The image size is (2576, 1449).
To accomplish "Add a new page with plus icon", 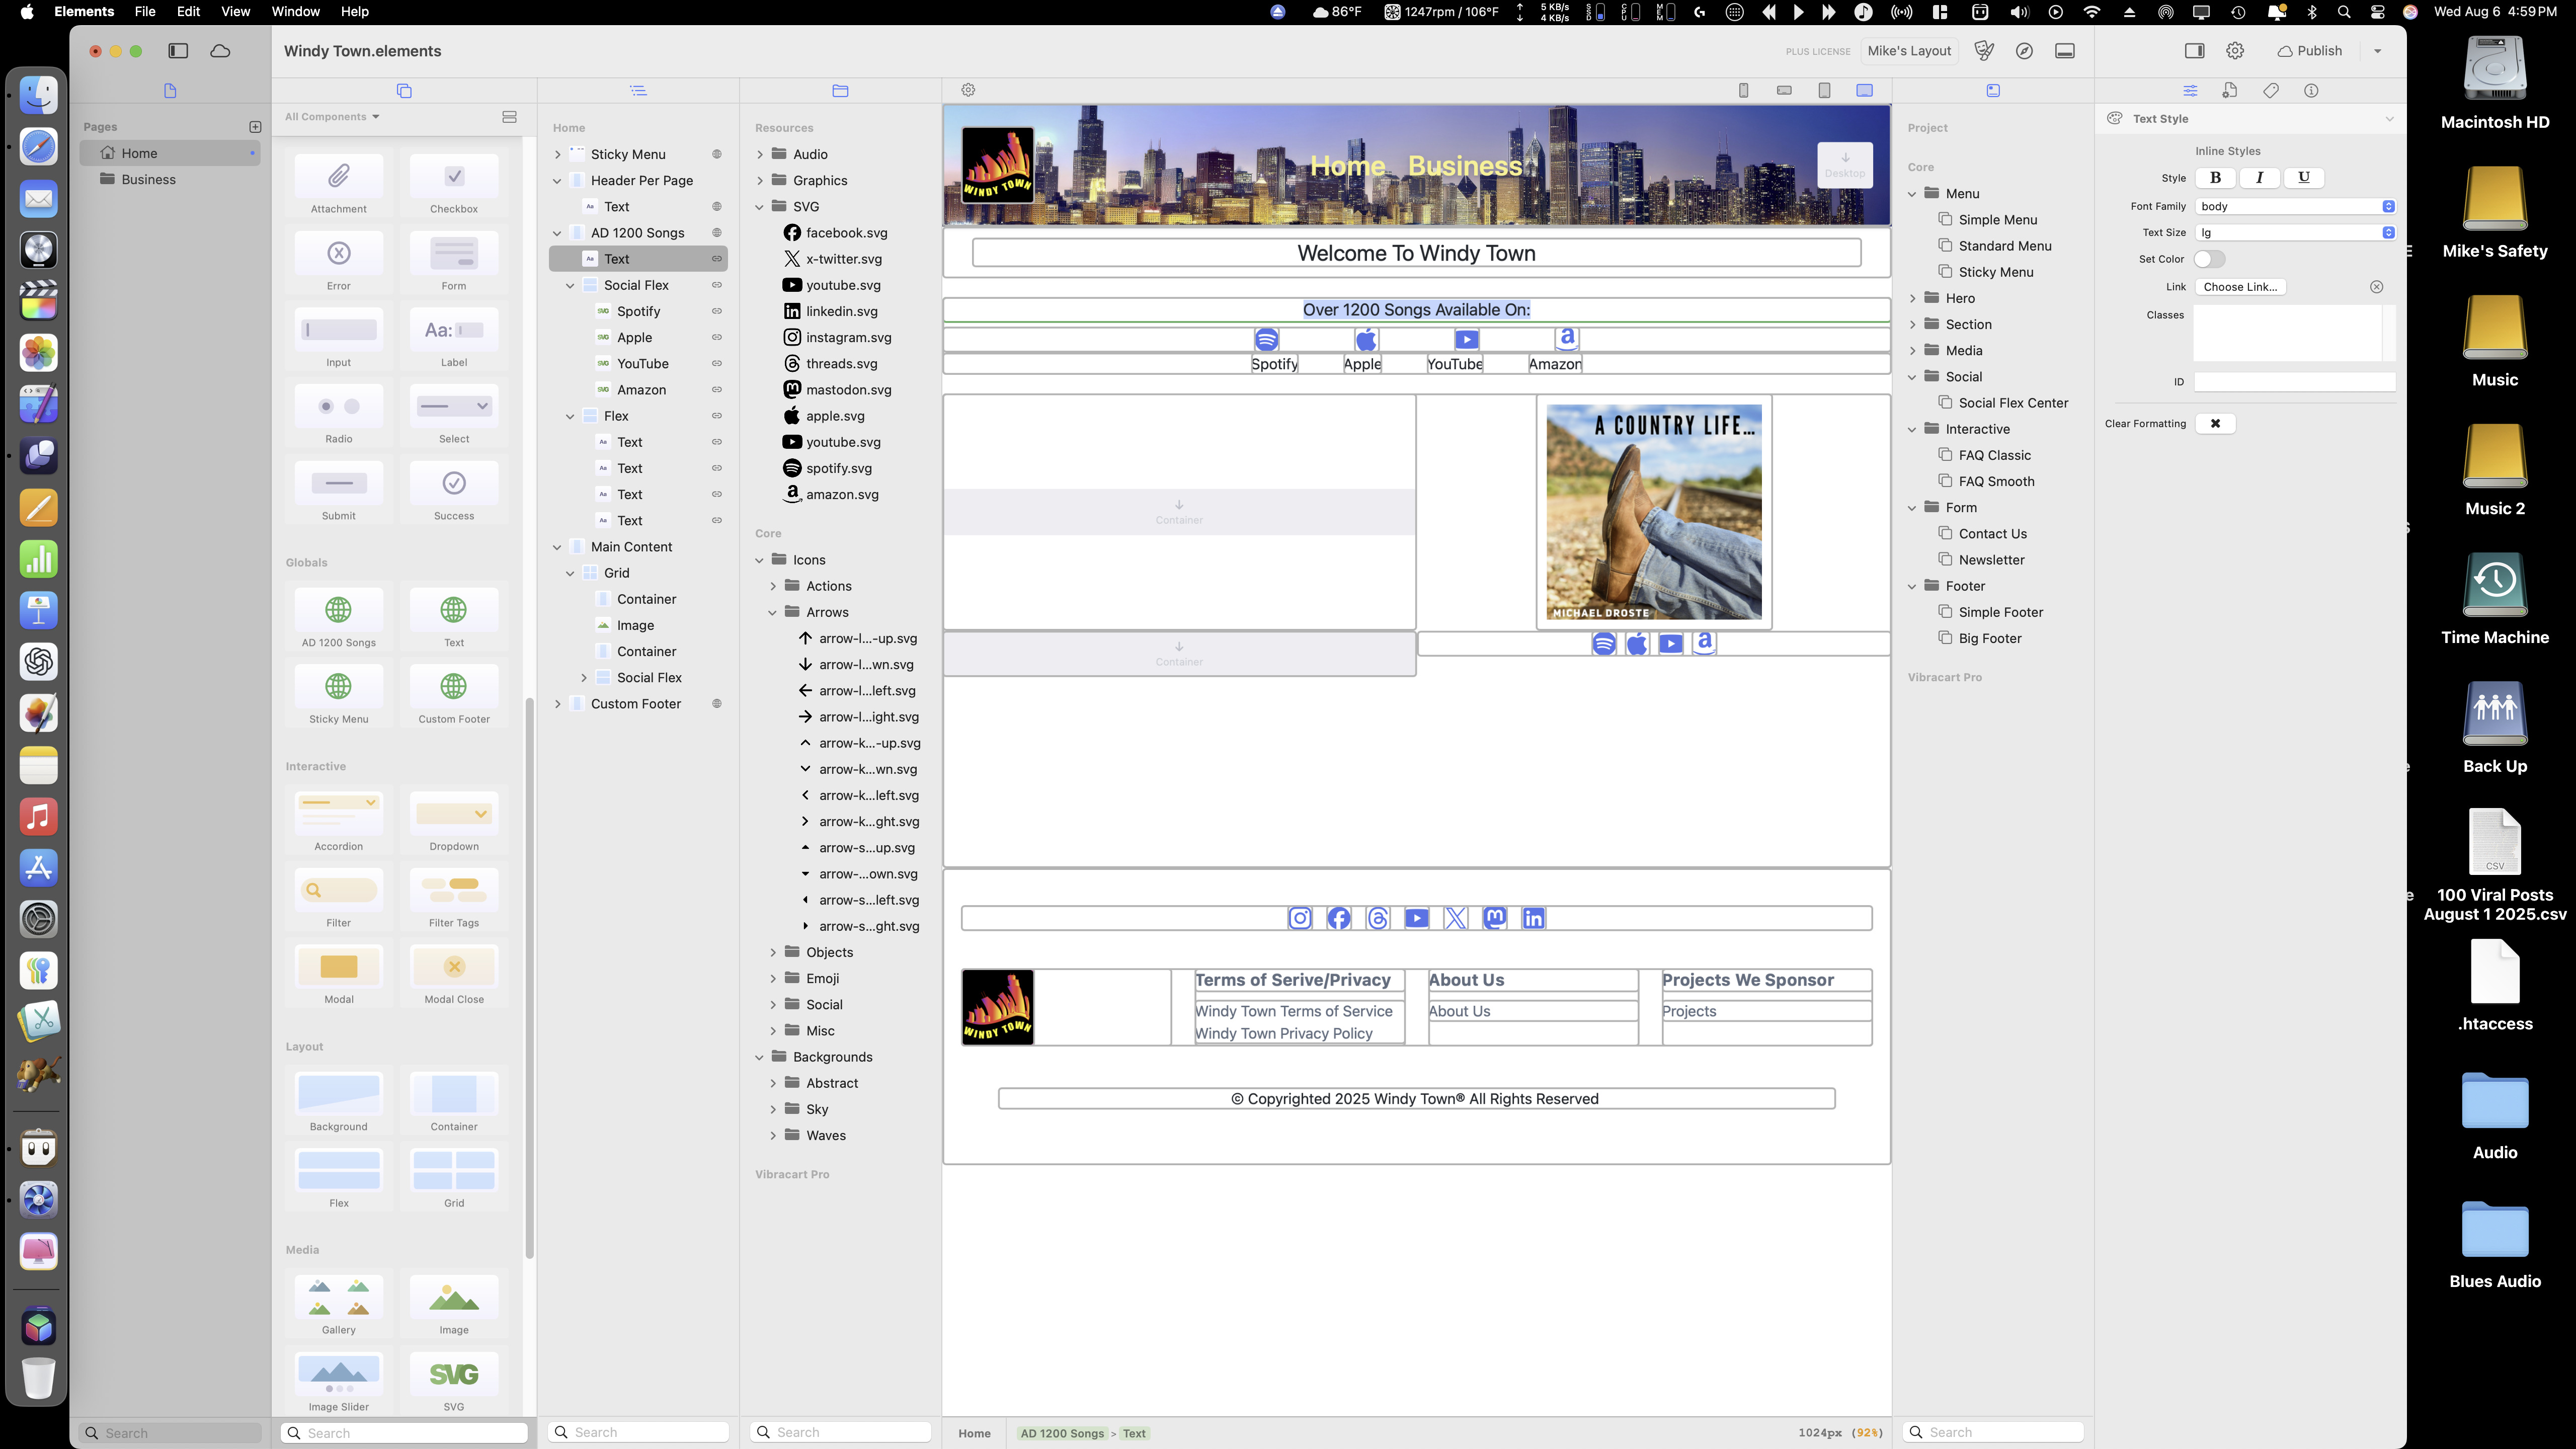I will 255,127.
